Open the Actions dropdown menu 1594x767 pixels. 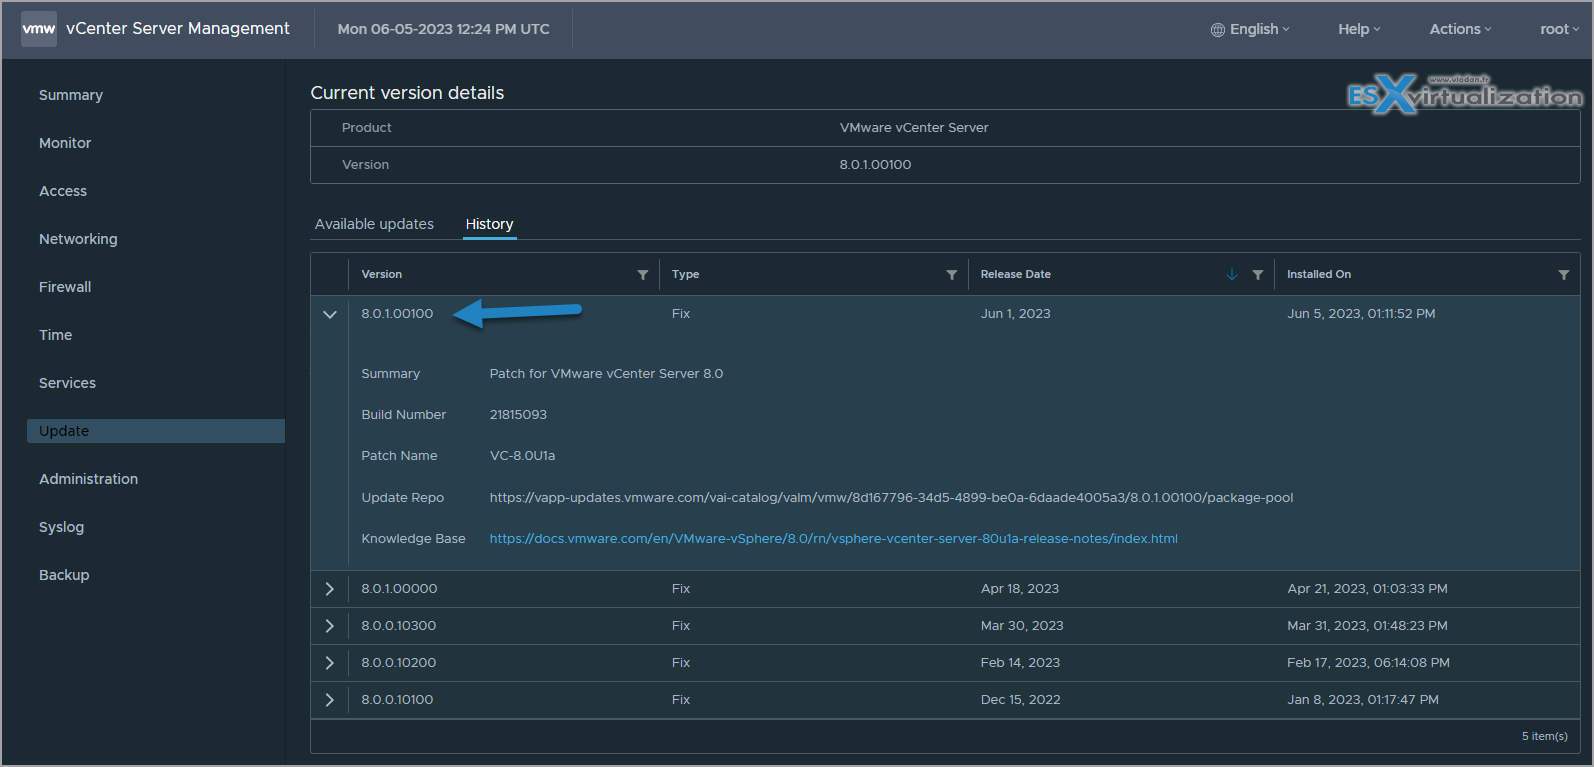(x=1460, y=29)
